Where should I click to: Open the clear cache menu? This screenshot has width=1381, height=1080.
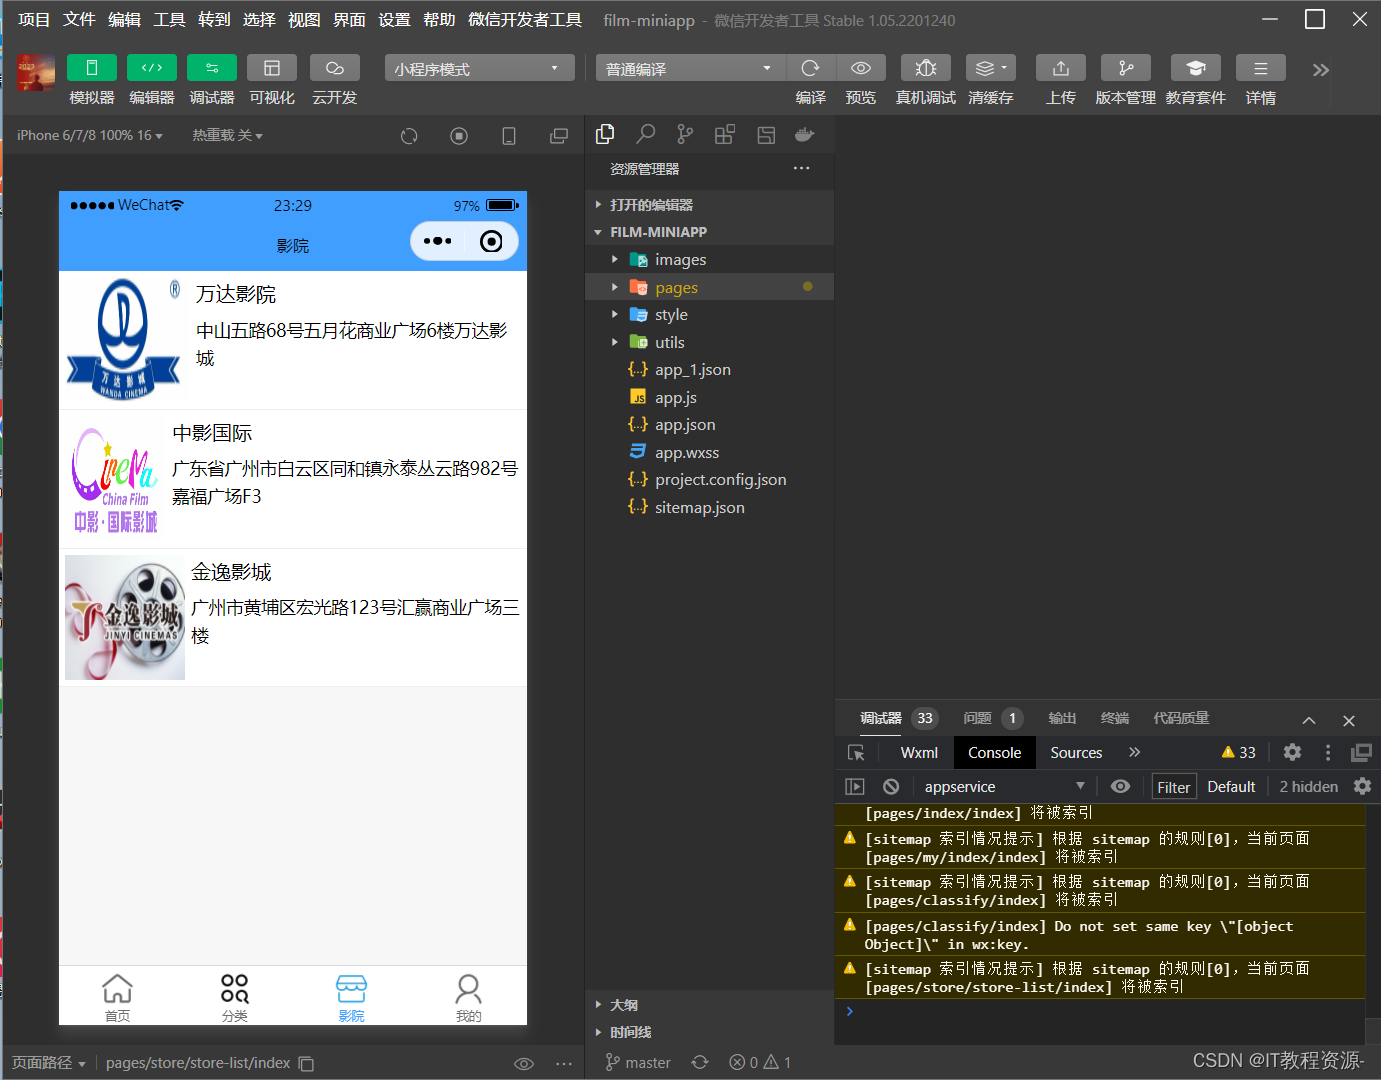click(991, 68)
